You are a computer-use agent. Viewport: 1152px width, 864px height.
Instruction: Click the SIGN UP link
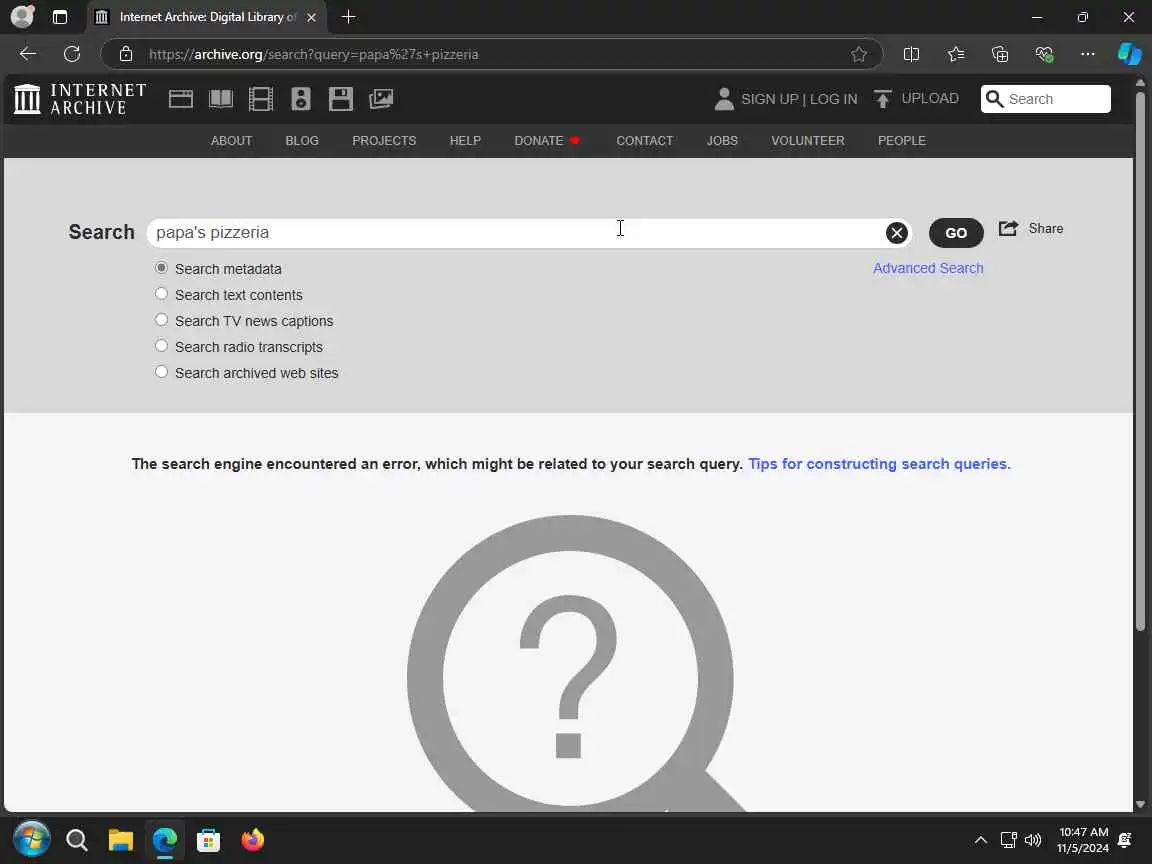point(769,99)
